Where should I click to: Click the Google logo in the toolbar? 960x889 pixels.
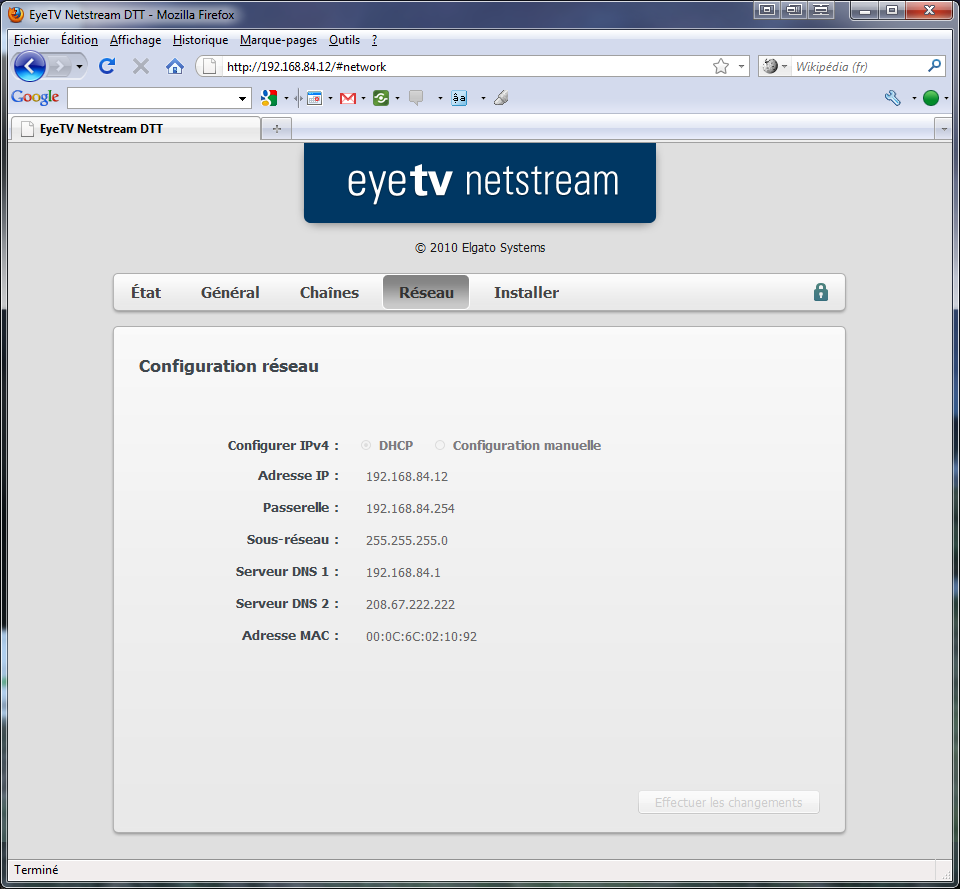tap(35, 97)
